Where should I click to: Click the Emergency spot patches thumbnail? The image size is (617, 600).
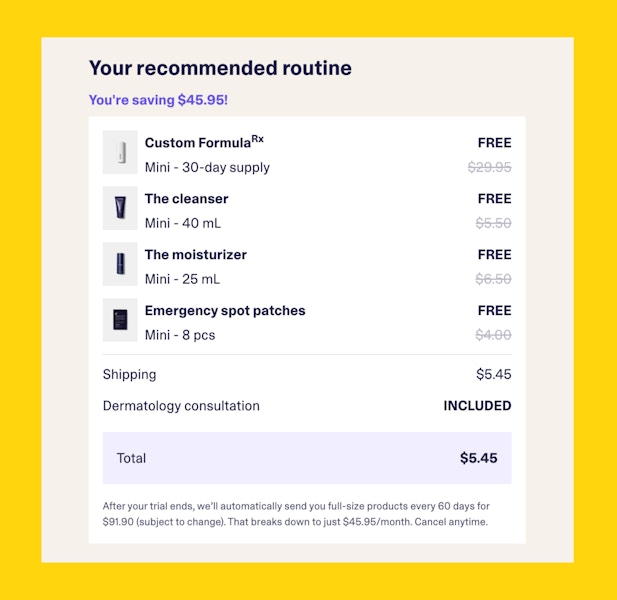click(x=120, y=320)
